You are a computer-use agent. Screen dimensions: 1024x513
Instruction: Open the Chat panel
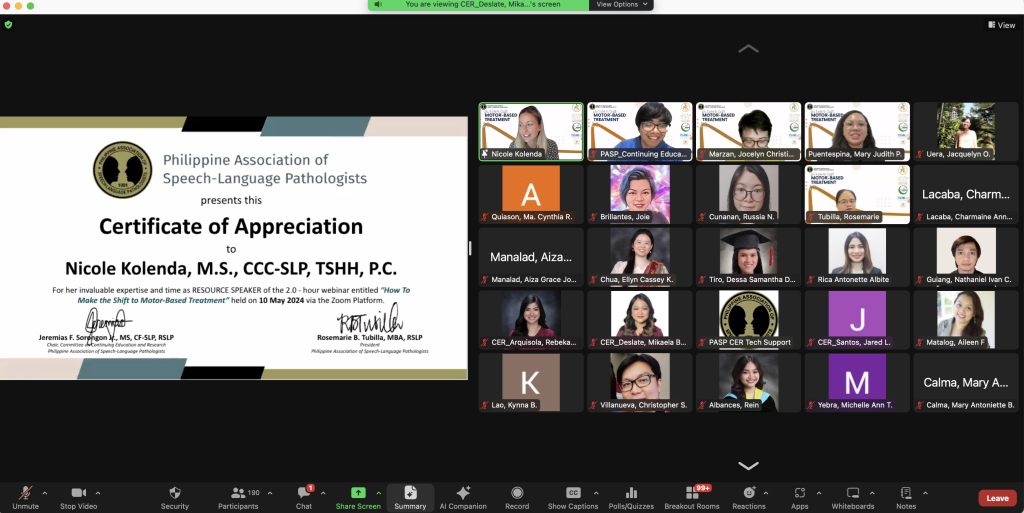(x=304, y=497)
